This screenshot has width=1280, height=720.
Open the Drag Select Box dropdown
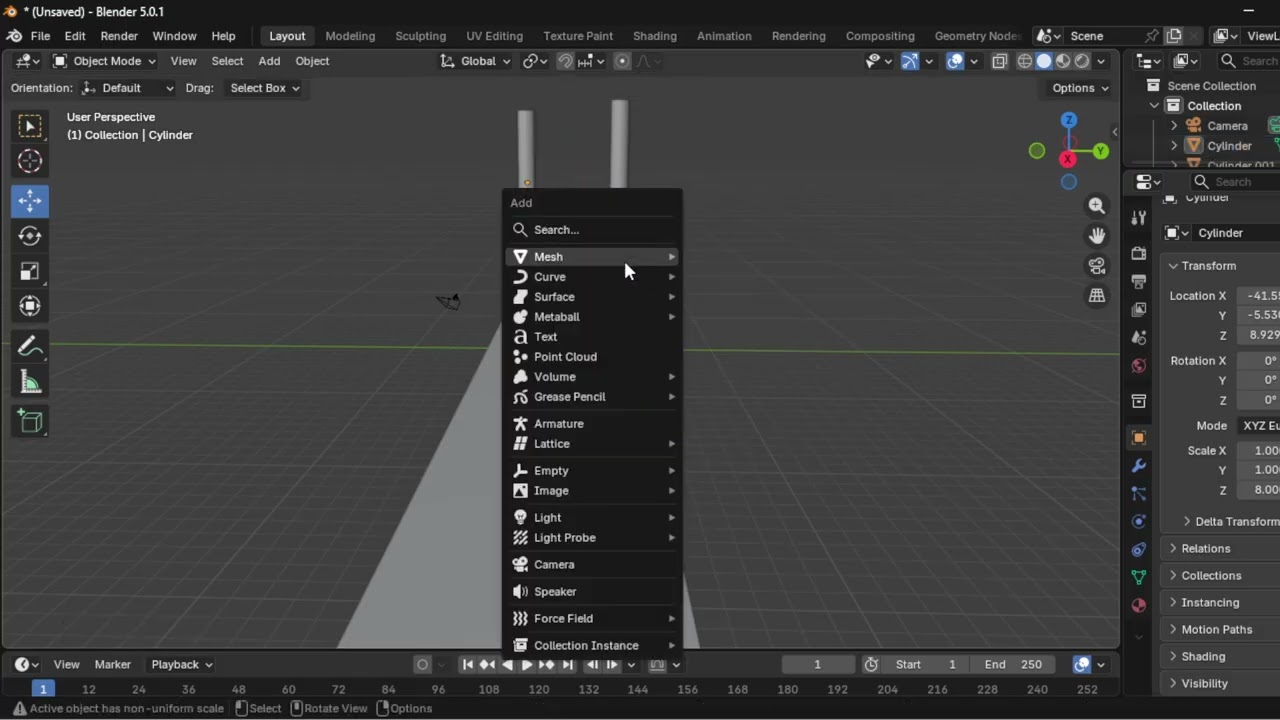click(x=263, y=88)
